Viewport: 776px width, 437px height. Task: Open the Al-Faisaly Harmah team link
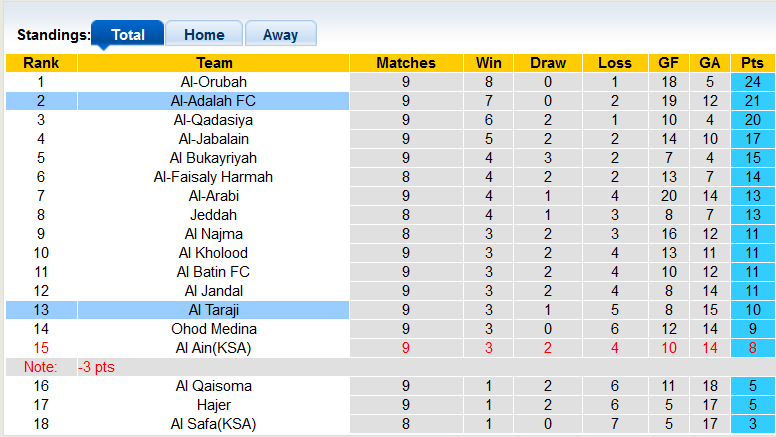213,177
